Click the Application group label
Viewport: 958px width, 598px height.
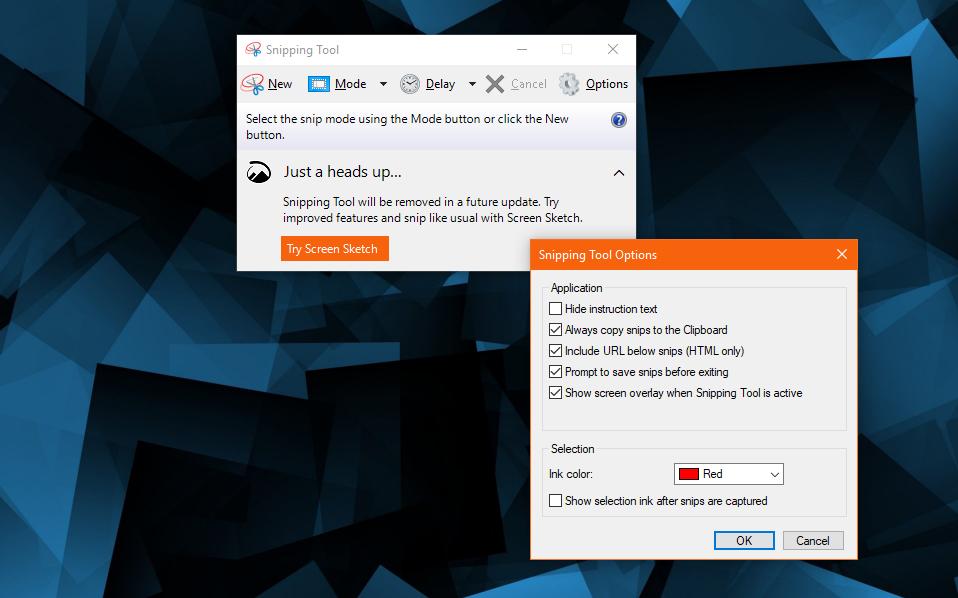tap(577, 288)
